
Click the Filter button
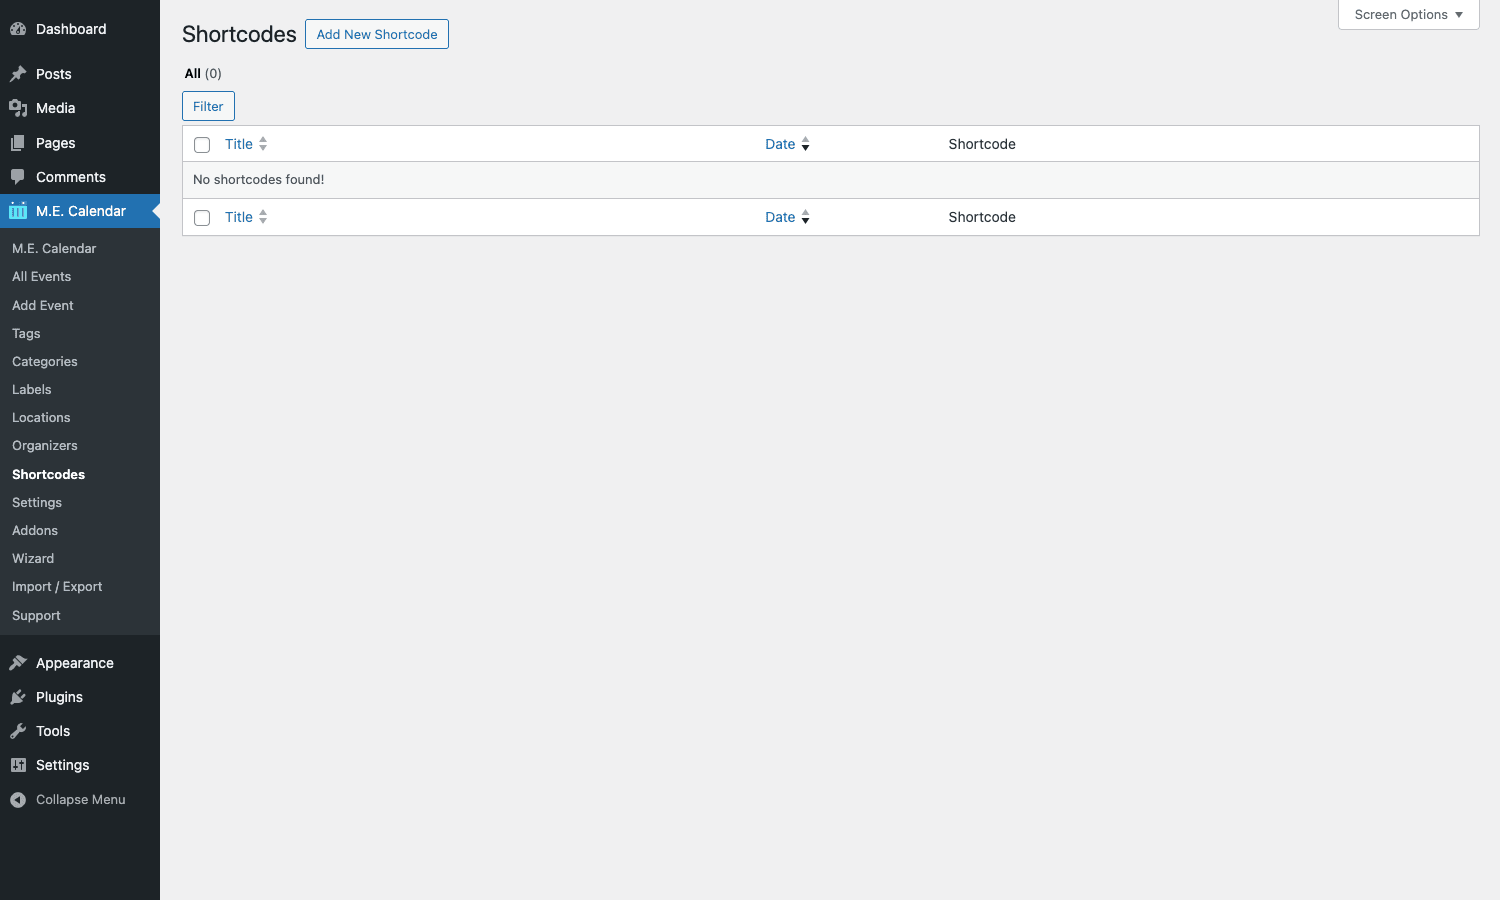208,106
